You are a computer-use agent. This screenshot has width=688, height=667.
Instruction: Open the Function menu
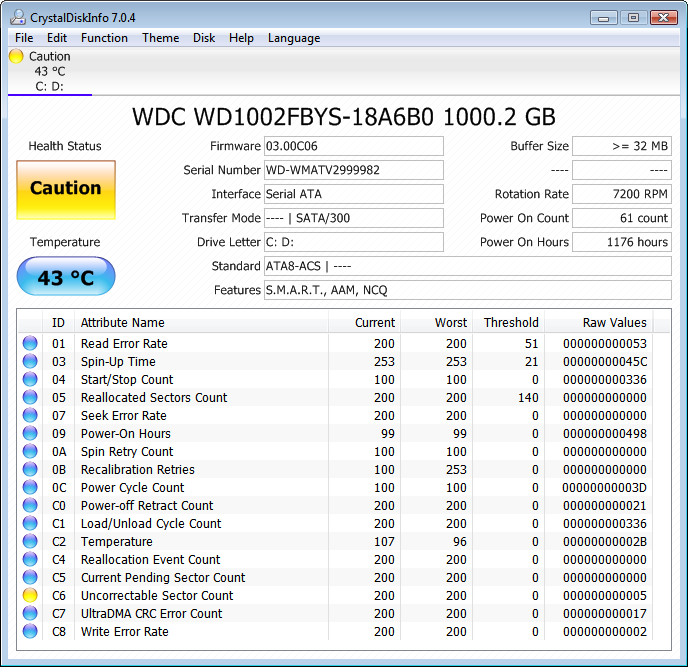[x=104, y=38]
